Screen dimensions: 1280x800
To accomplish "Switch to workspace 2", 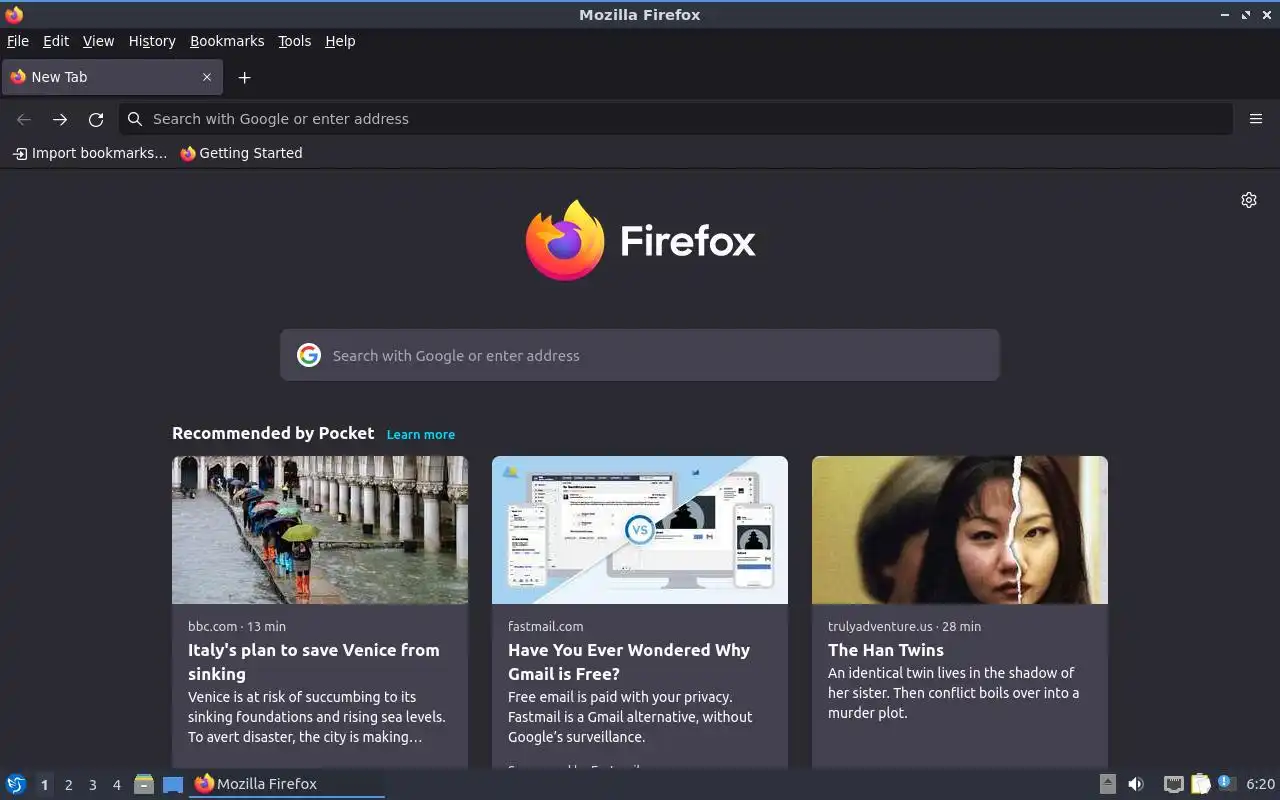I will click(68, 785).
